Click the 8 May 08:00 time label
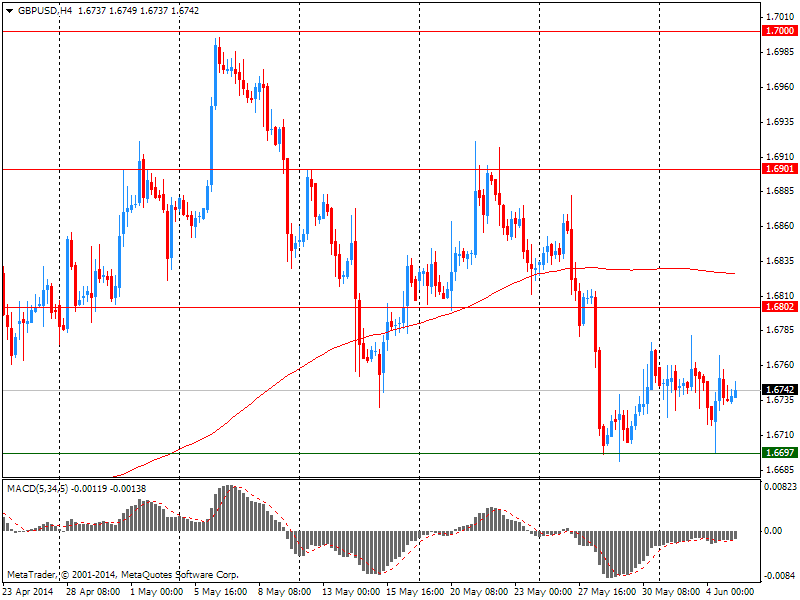800x600 pixels. (284, 592)
